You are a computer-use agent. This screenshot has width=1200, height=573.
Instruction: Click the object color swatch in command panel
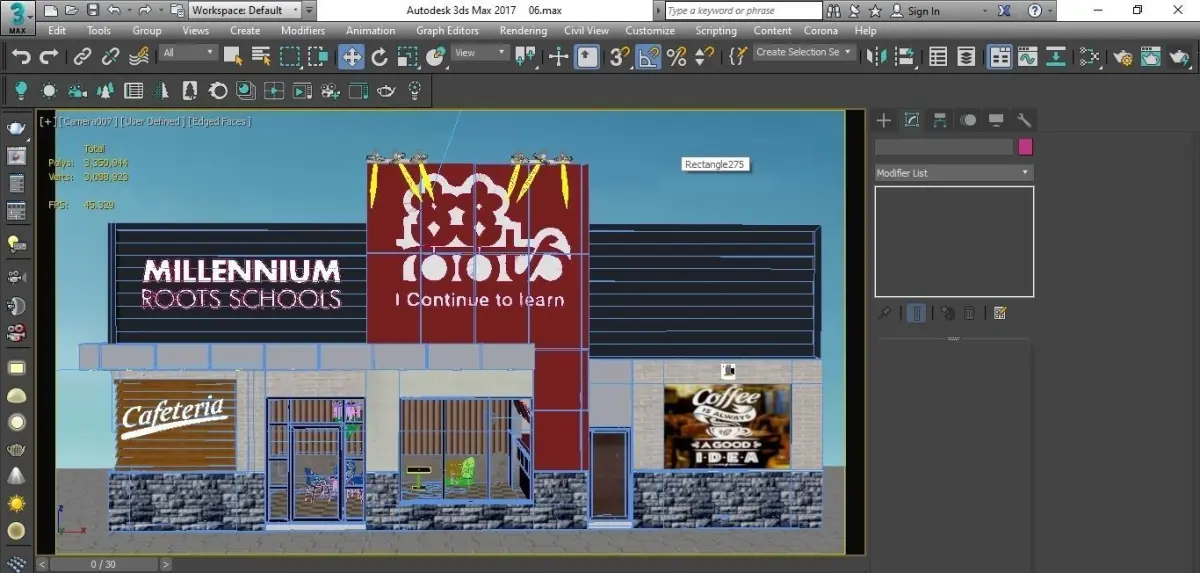(1025, 147)
